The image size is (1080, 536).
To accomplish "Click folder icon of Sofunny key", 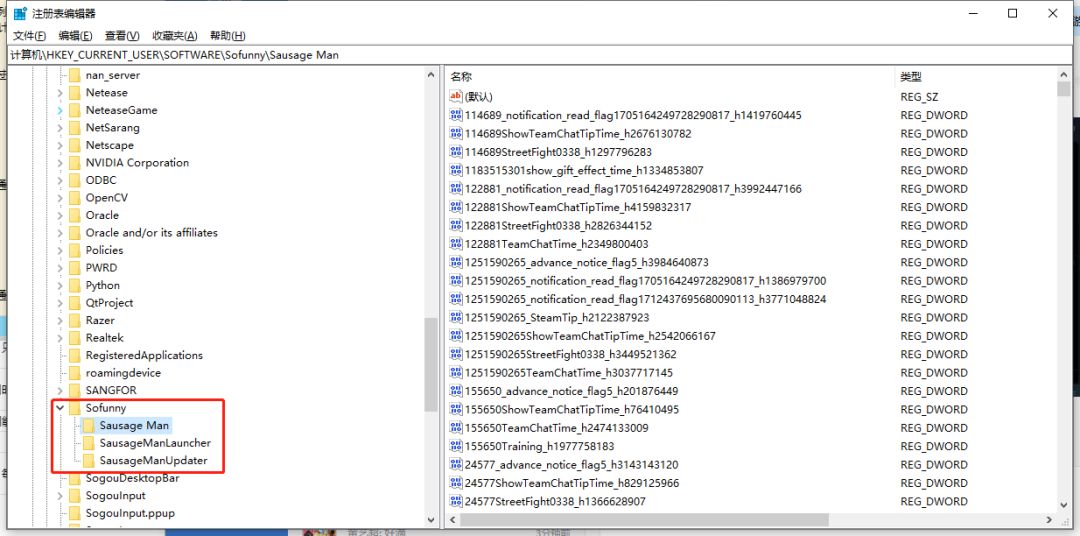I will [74, 408].
